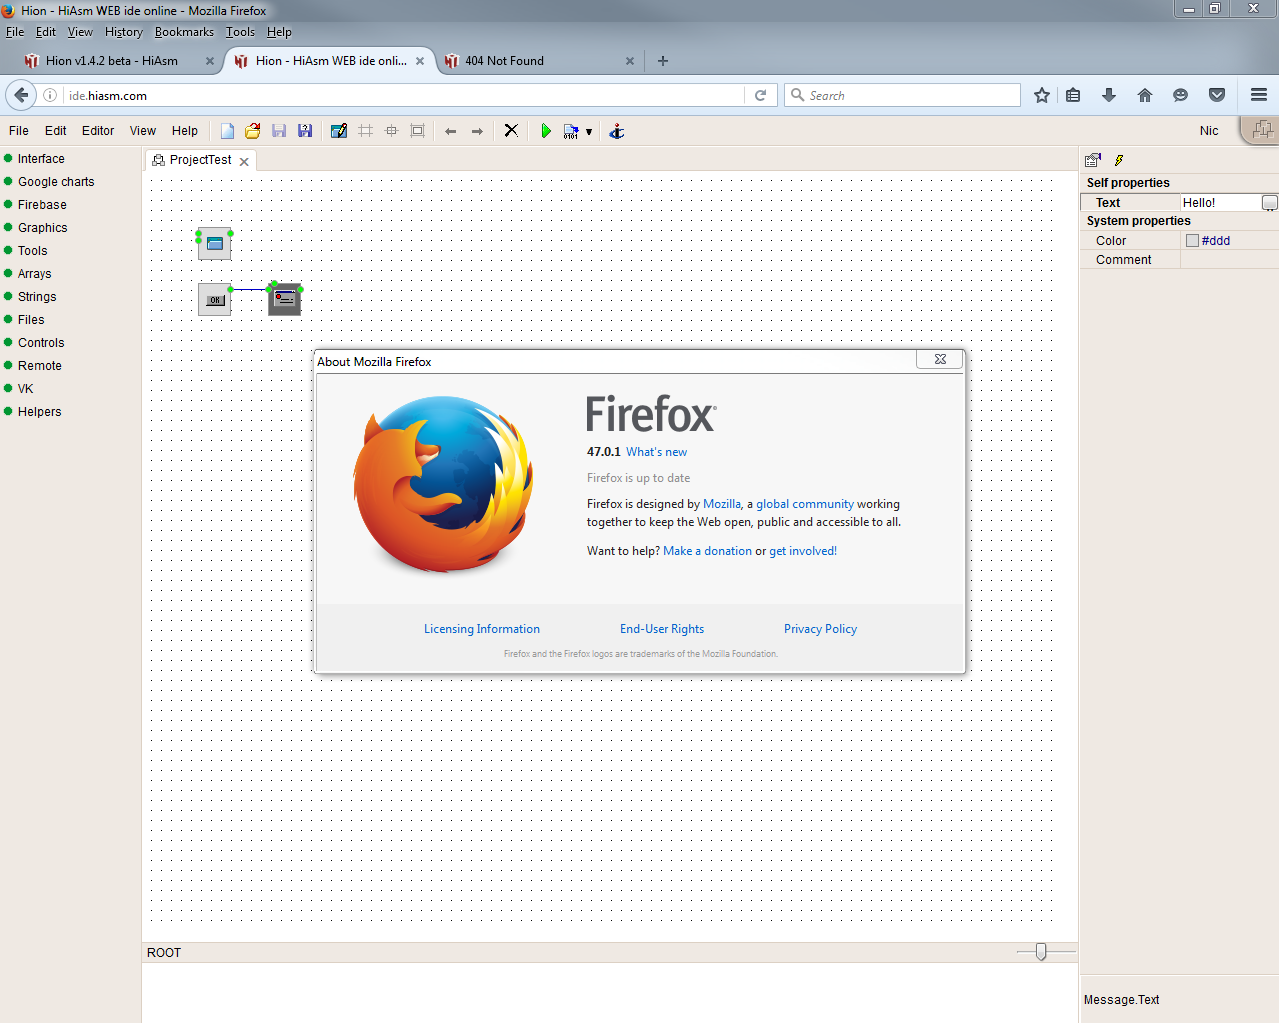Go forward with the right arrow toolbar icon
1279x1023 pixels.
(477, 131)
